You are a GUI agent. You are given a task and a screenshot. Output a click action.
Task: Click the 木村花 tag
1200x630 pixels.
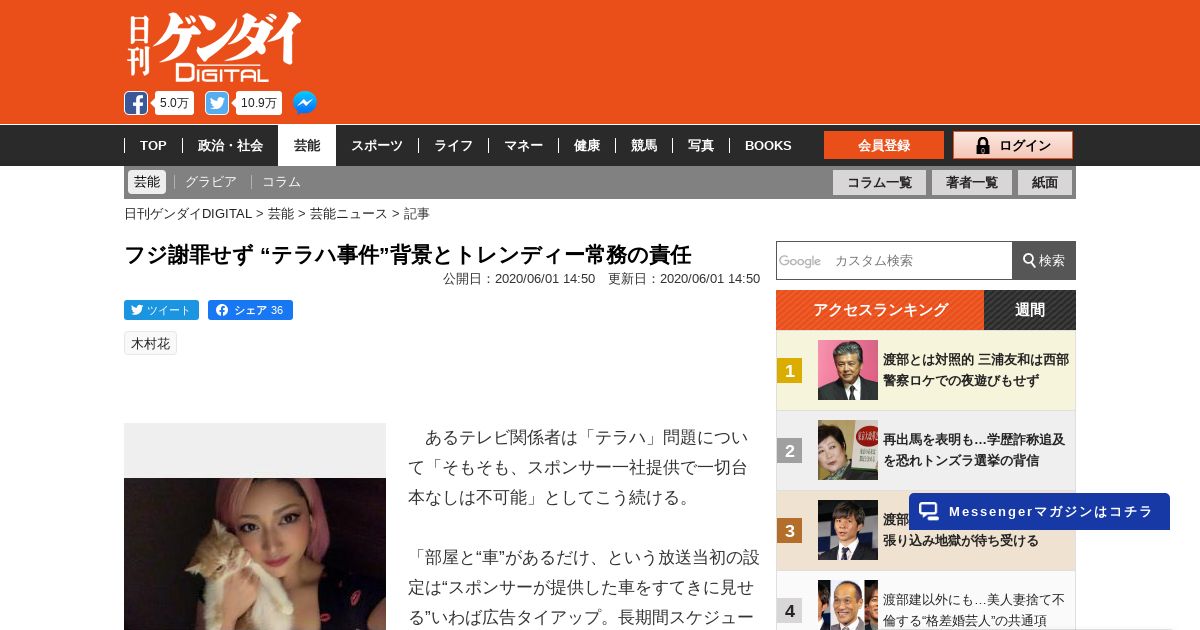[x=151, y=343]
